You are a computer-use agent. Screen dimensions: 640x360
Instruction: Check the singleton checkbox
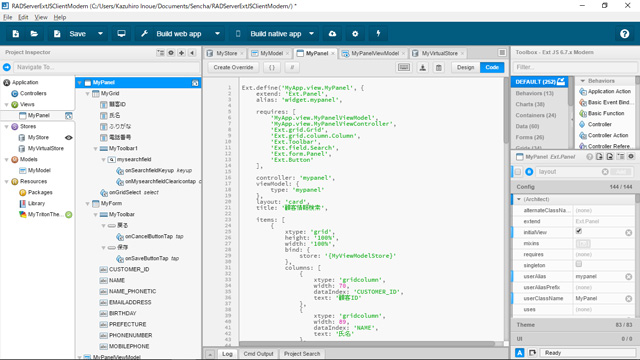[578, 264]
